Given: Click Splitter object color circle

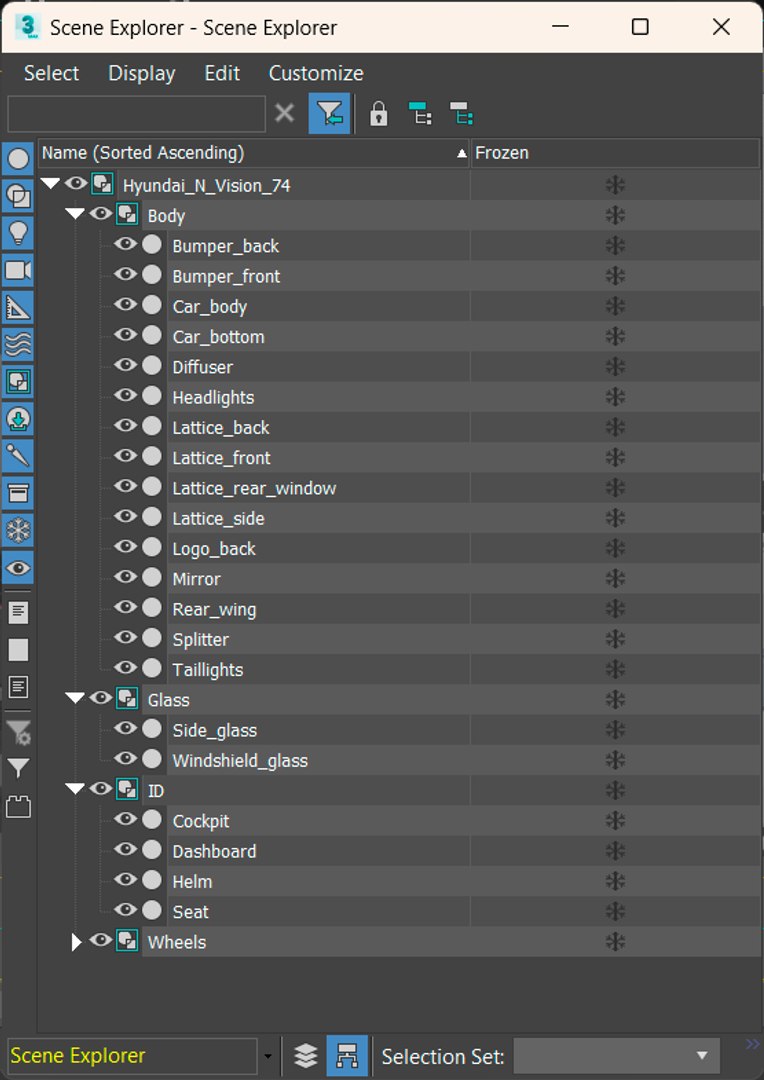Looking at the screenshot, I should click(152, 638).
